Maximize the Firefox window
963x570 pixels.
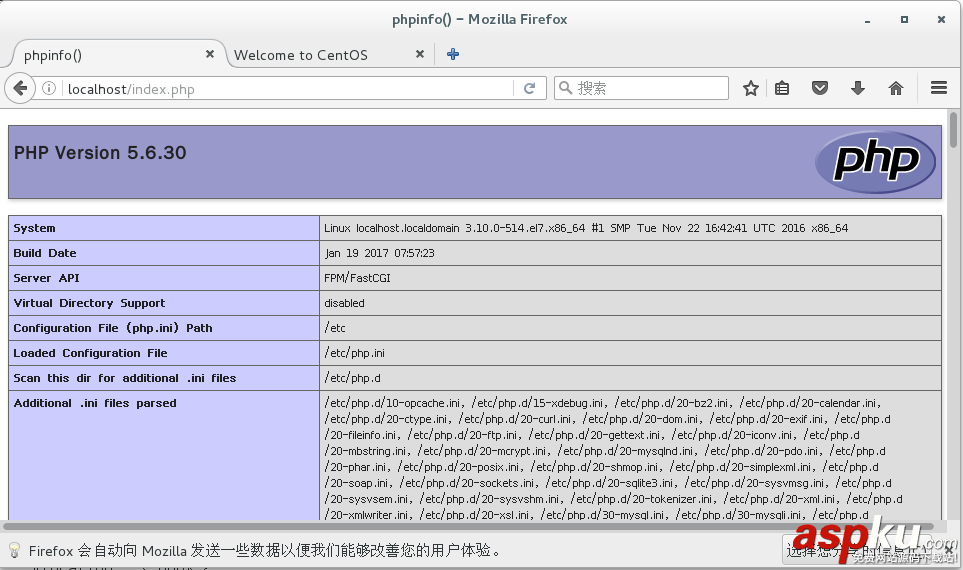tap(904, 20)
